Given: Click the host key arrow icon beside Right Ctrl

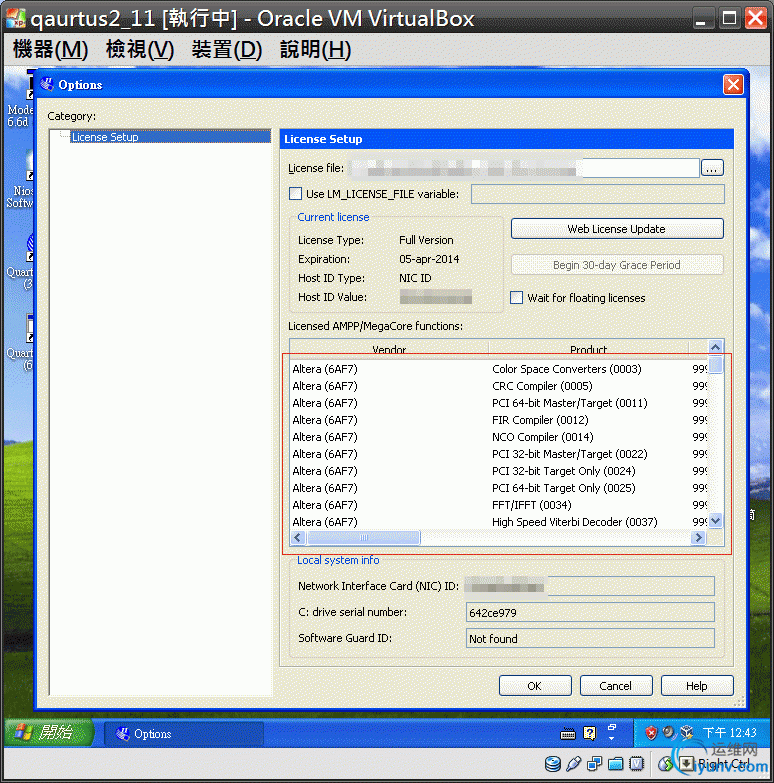Looking at the screenshot, I should pos(686,764).
